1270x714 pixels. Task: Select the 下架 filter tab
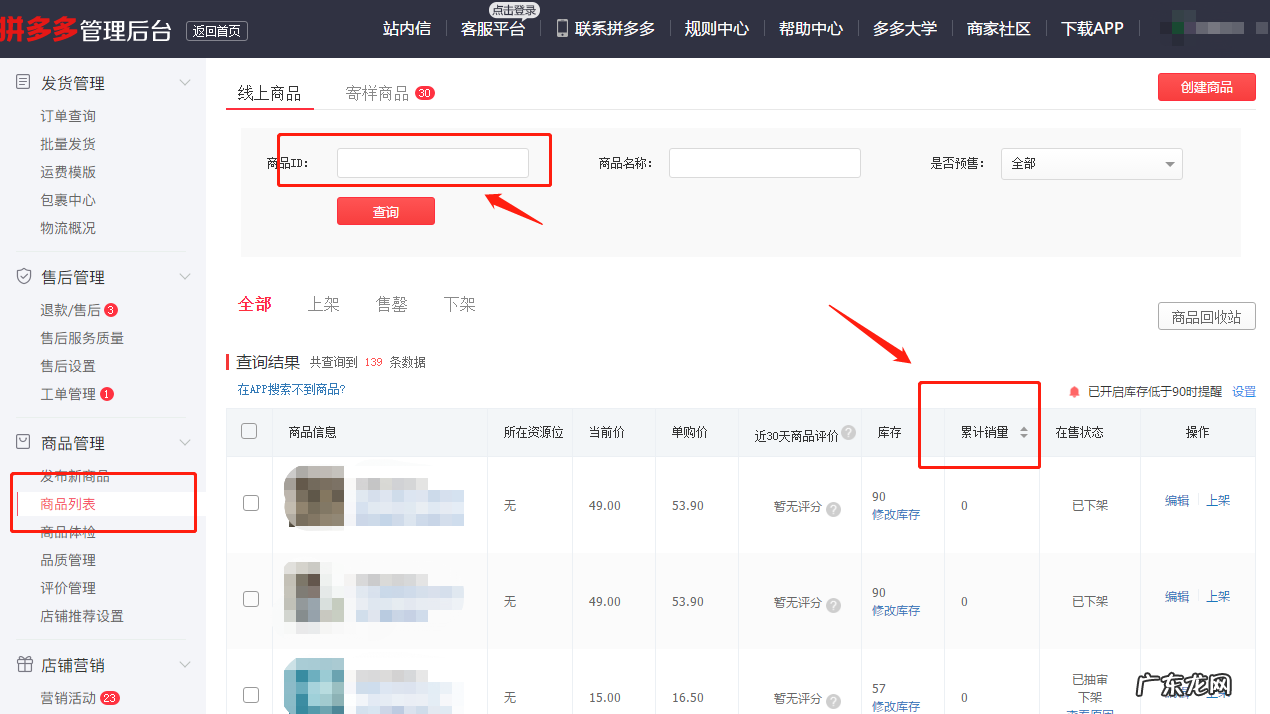tap(459, 304)
